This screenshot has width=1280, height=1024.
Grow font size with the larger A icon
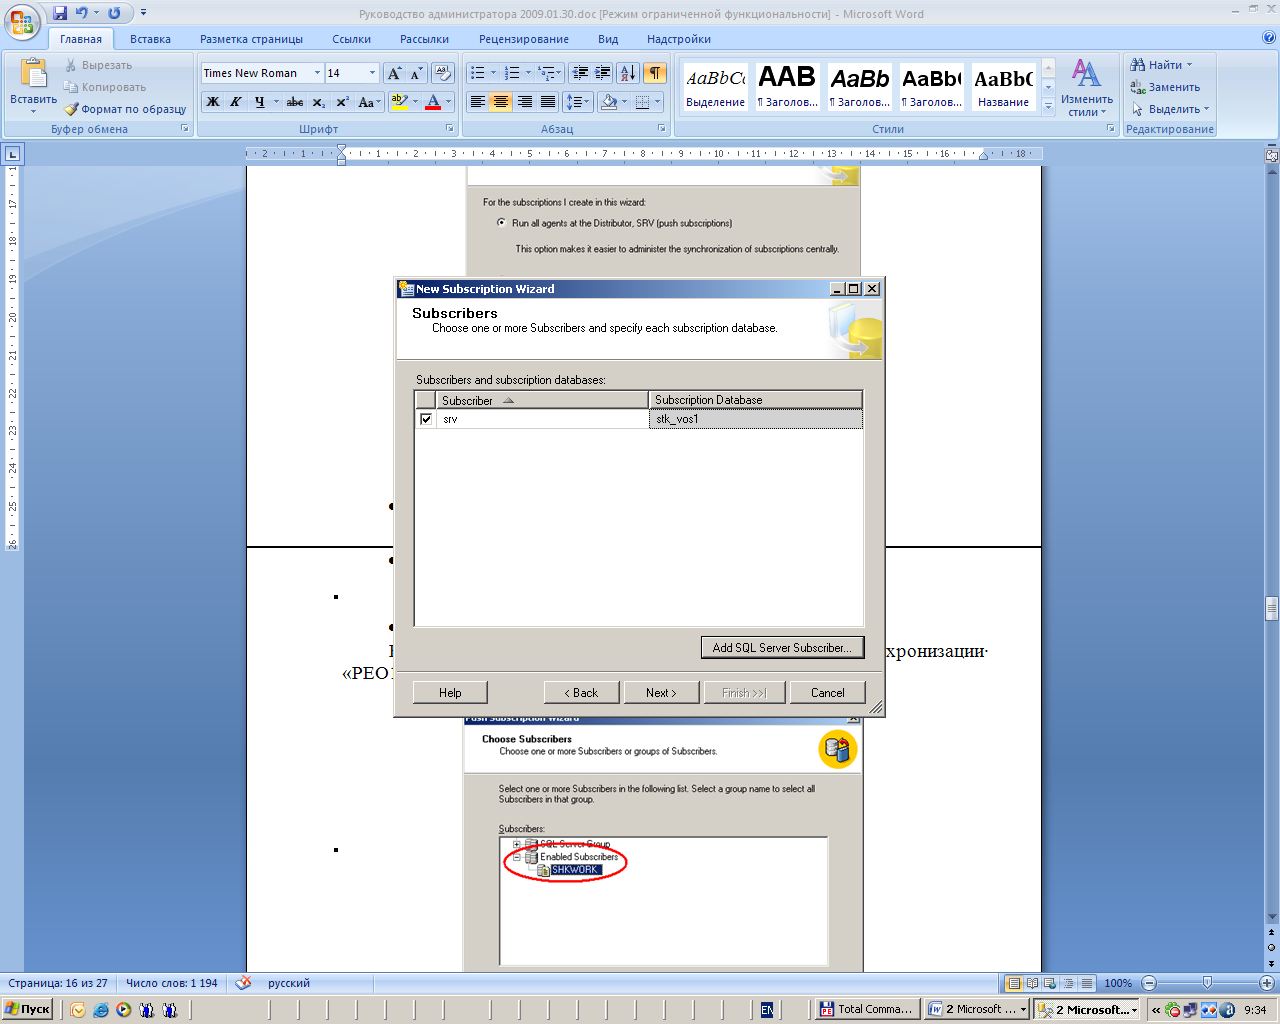[x=394, y=73]
